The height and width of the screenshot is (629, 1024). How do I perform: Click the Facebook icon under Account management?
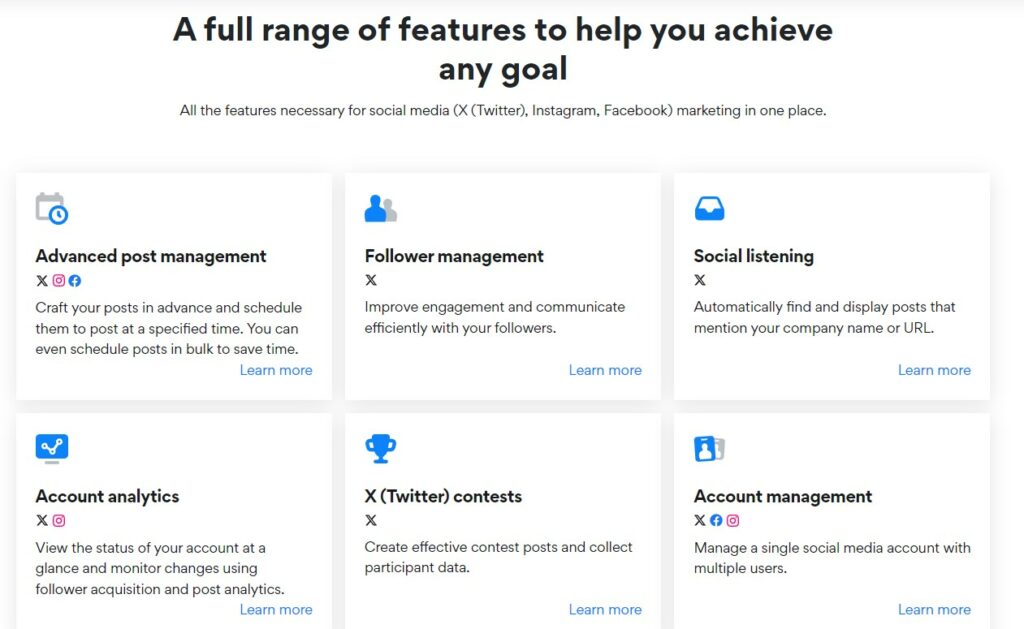(x=716, y=521)
